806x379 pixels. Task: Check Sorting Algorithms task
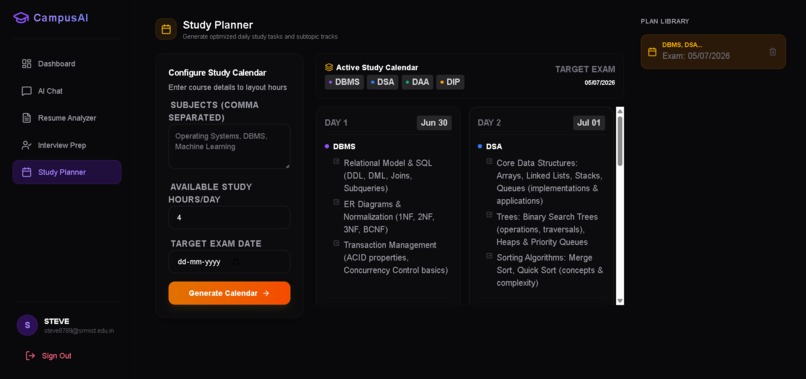pos(489,256)
